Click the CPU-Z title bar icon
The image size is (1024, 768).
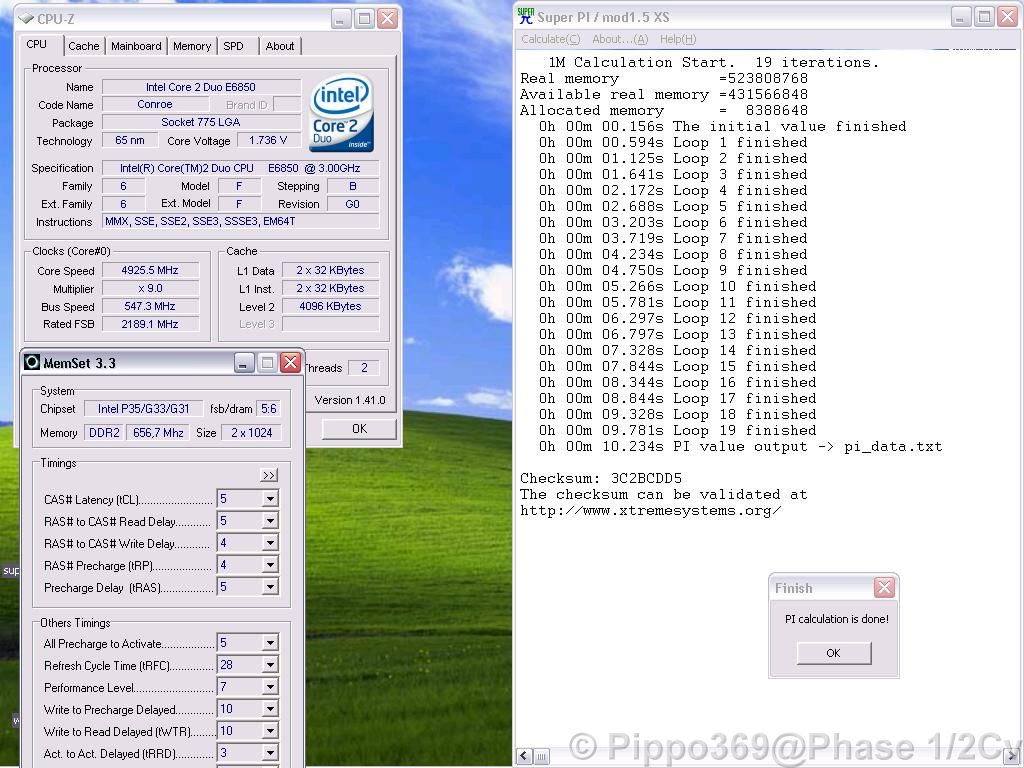pyautogui.click(x=26, y=18)
